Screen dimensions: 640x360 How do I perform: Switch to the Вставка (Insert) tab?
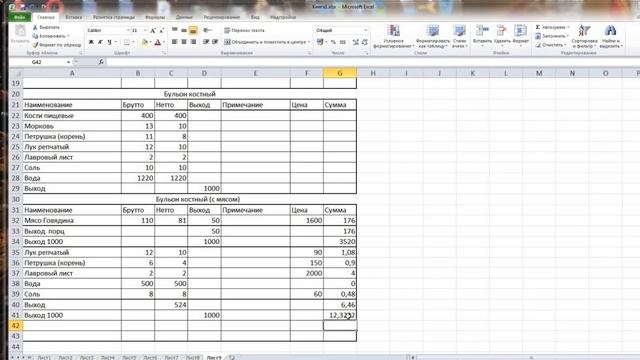(73, 17)
